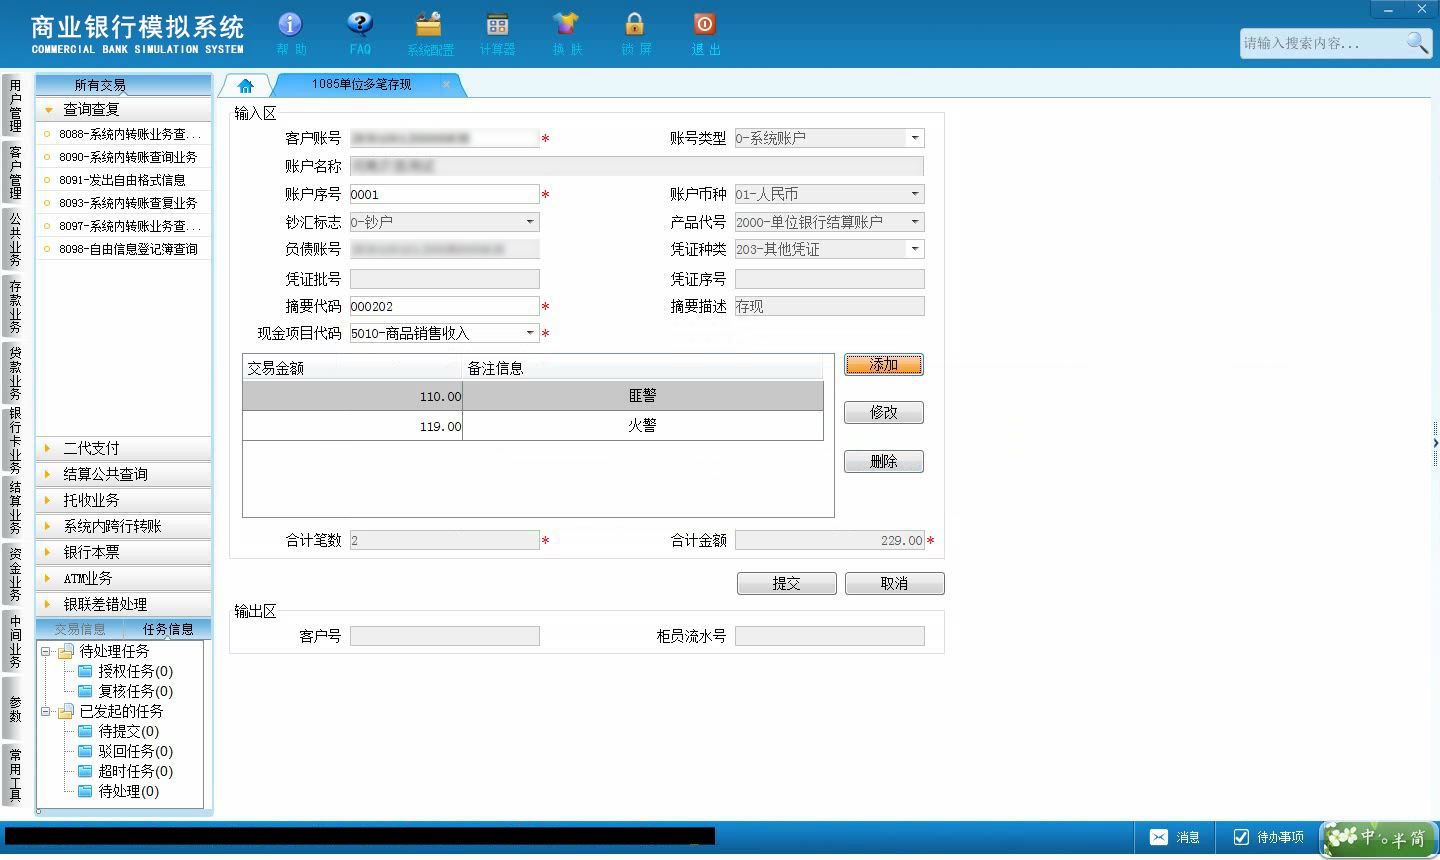Screen dimensions: 1440x860
Task: Collapse the 查询查复 section
Action: click(124, 109)
